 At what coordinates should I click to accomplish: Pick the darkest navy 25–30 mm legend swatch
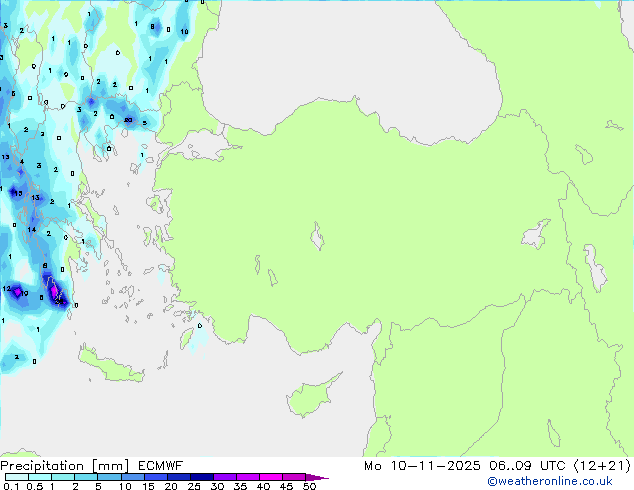tap(202, 477)
